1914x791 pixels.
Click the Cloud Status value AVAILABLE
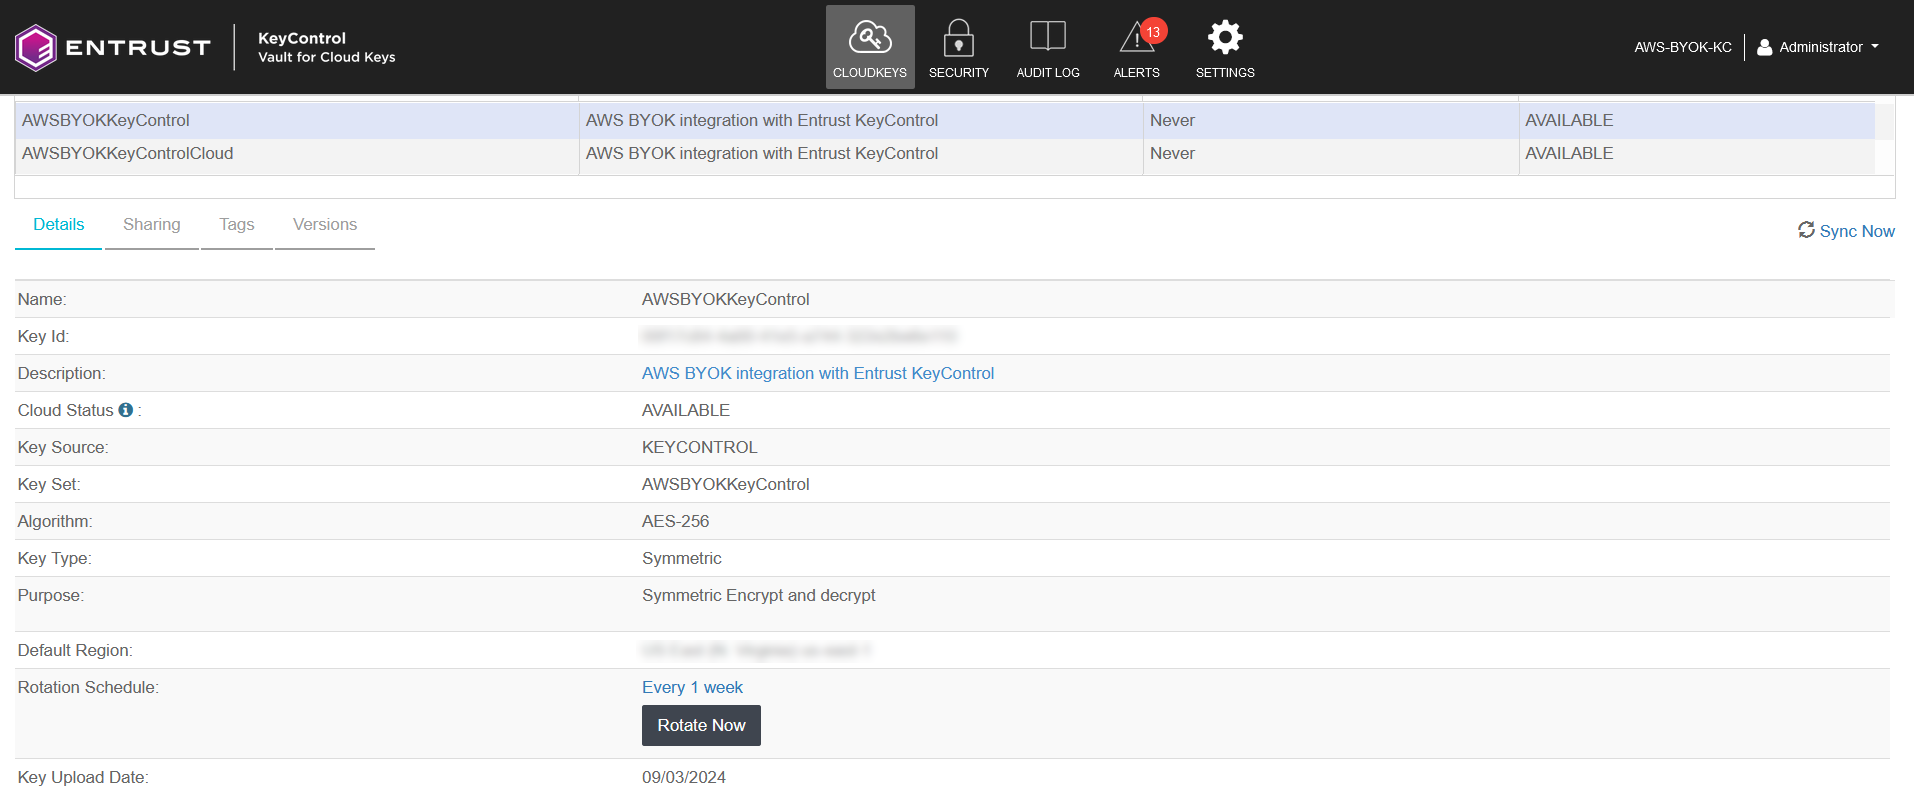(x=686, y=410)
